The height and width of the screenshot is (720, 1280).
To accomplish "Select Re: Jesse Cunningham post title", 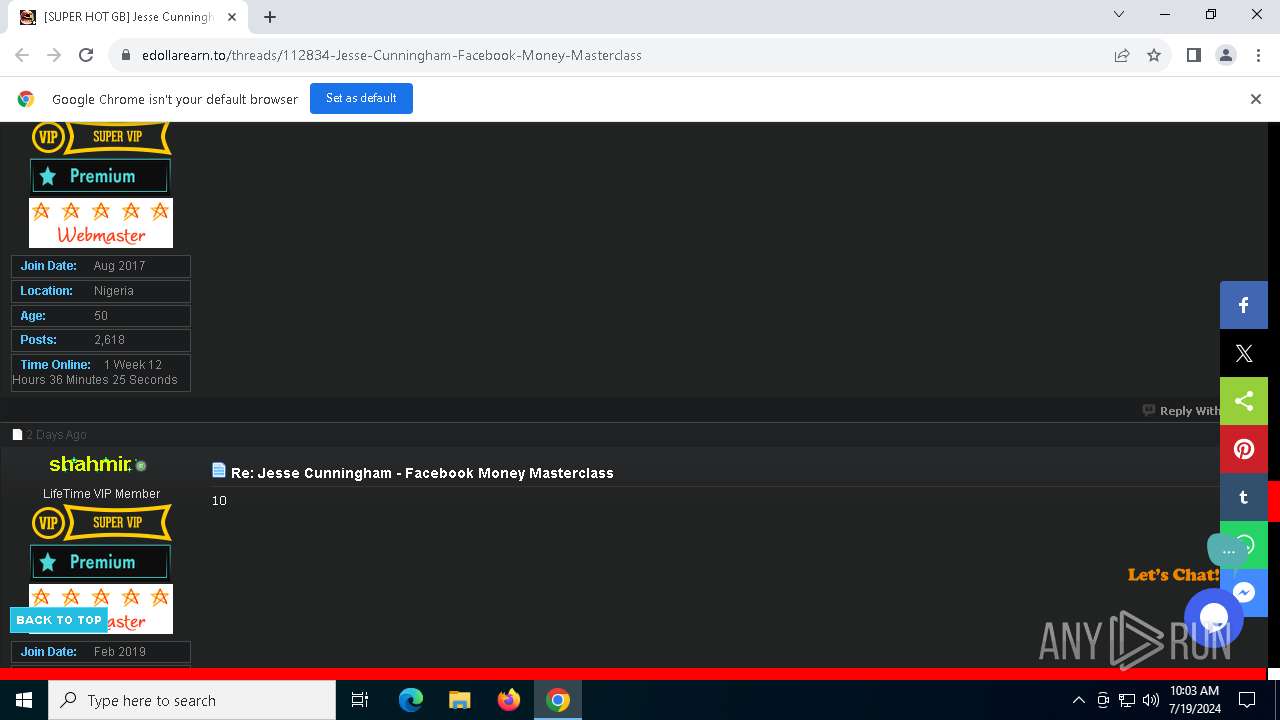I will (422, 473).
